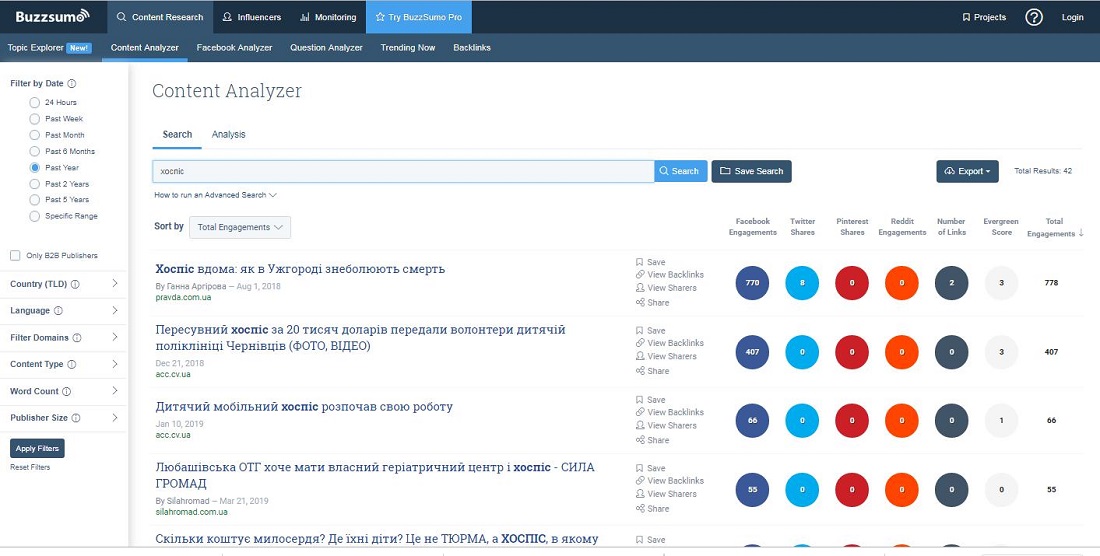Screen dimensions: 1100x556
Task: Expand How to run an Advanced Search
Action: click(215, 195)
